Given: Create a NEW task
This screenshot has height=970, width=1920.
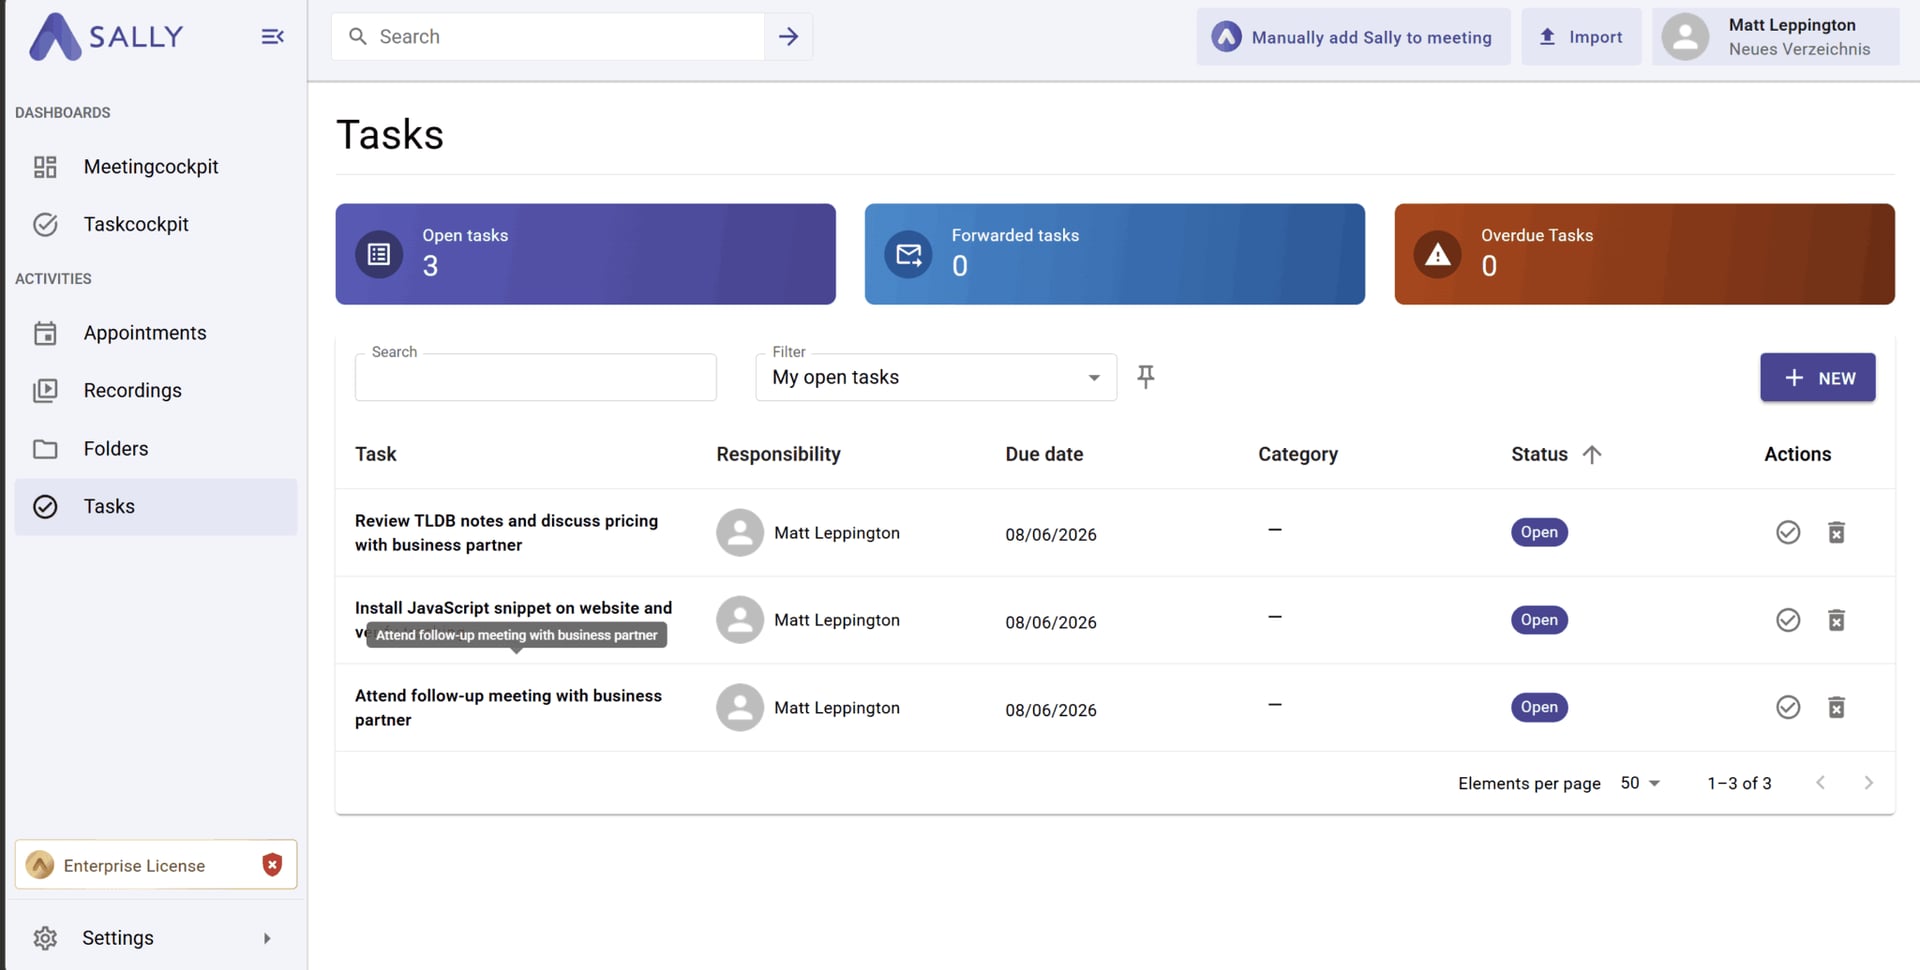Looking at the screenshot, I should click(x=1817, y=378).
